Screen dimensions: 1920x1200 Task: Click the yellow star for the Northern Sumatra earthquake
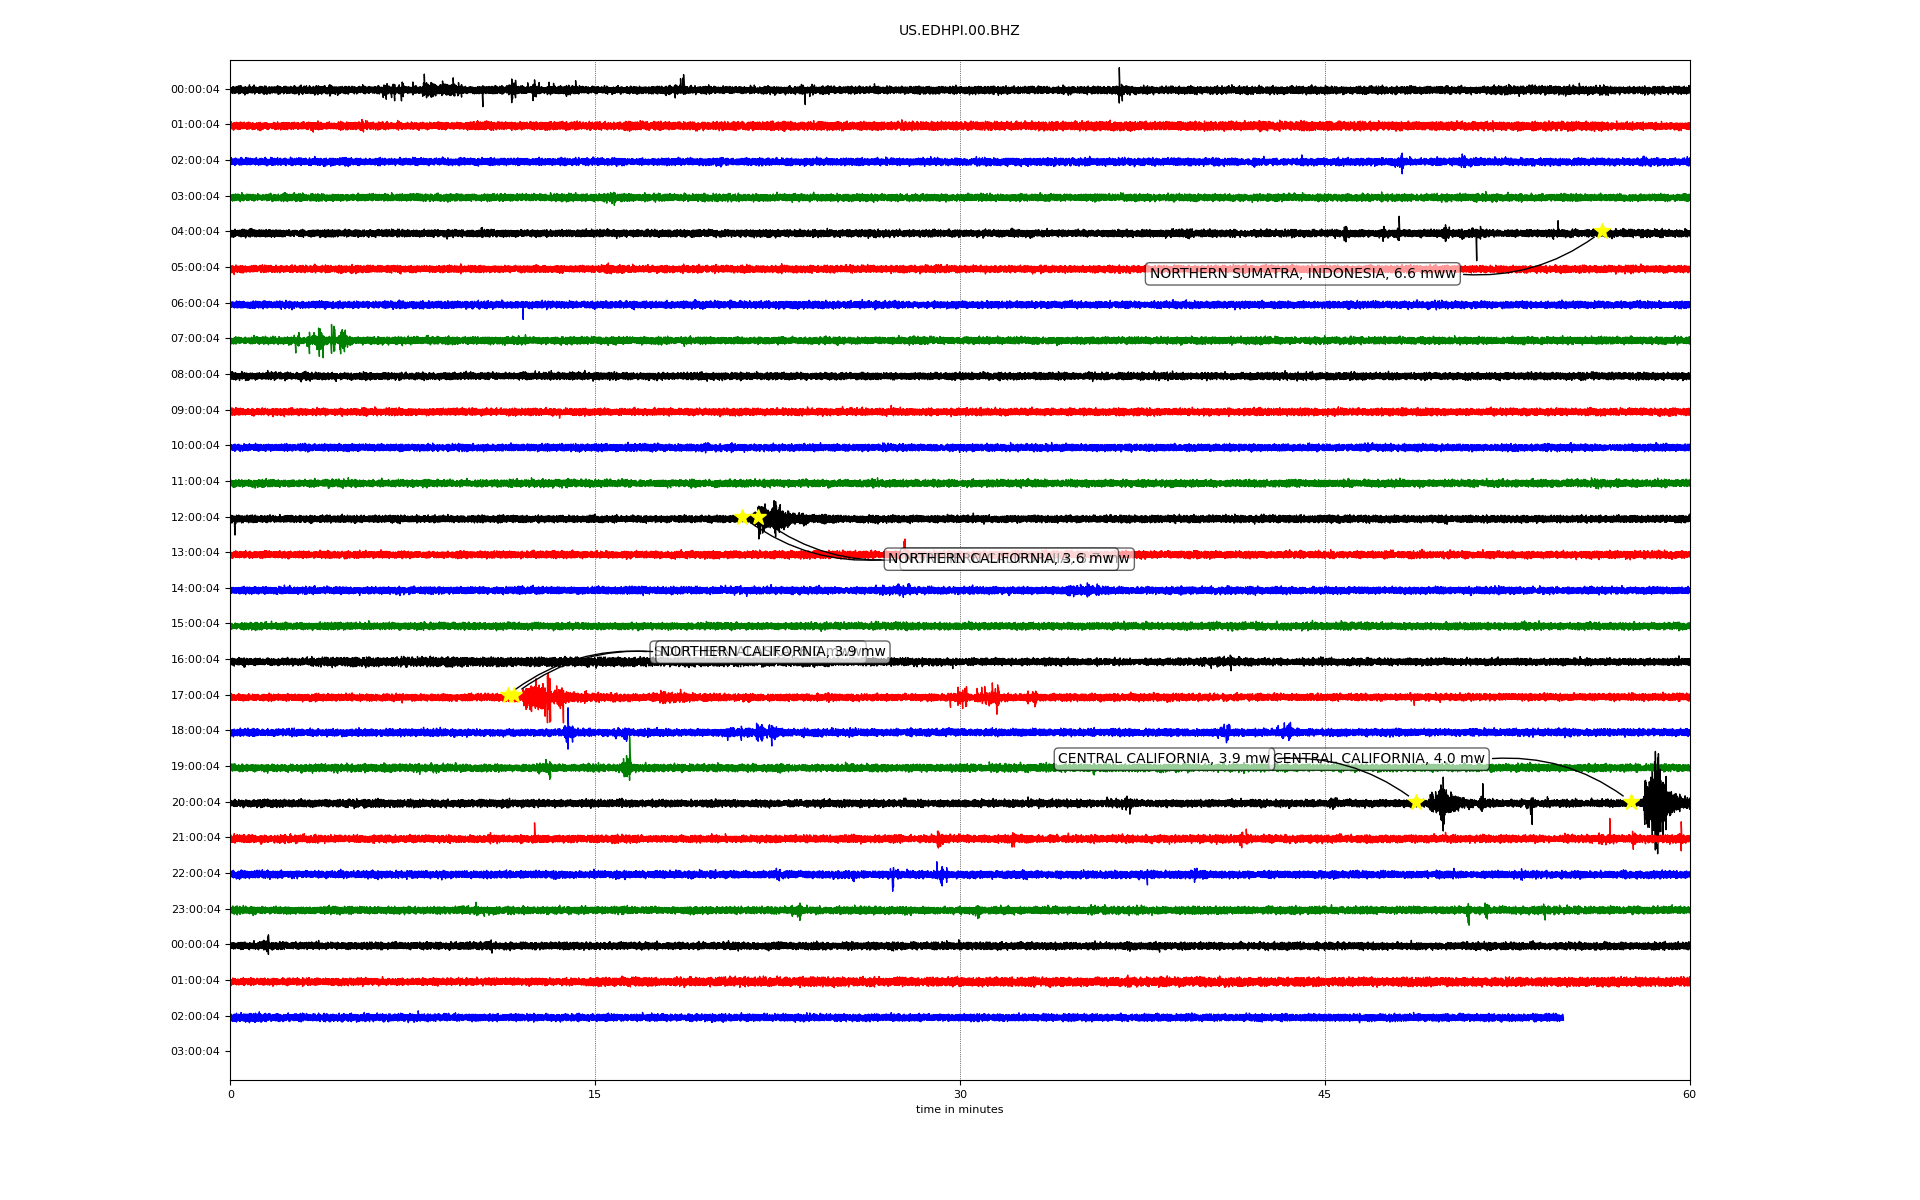point(1602,231)
